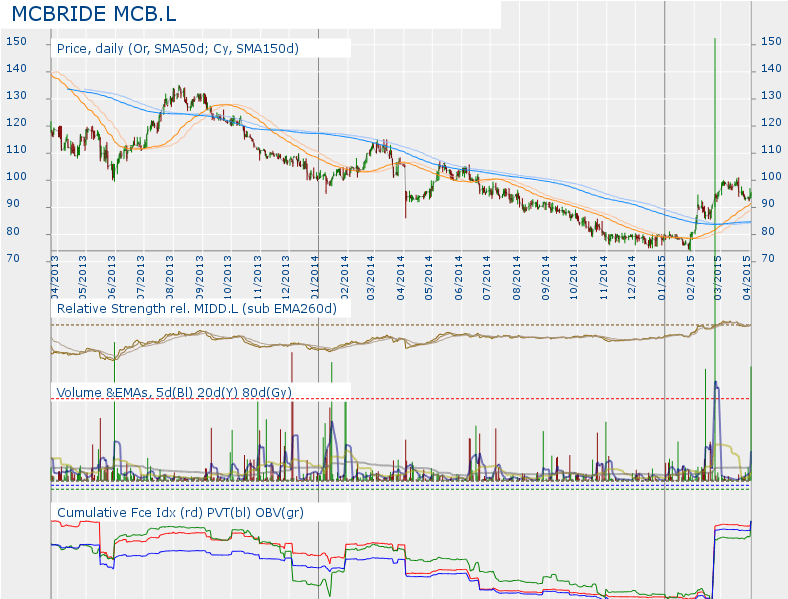The height and width of the screenshot is (599, 788).
Task: Click the 12/2013 date axis label
Action: [285, 278]
